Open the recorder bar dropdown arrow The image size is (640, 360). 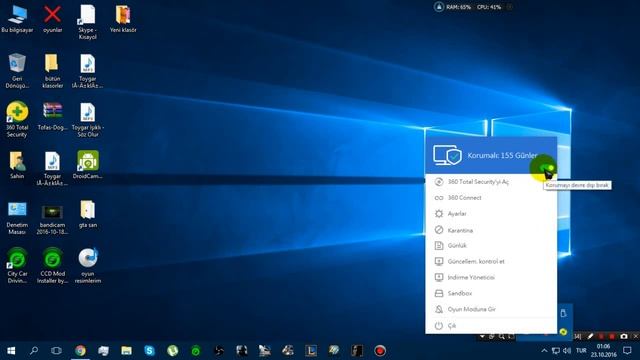click(482, 337)
